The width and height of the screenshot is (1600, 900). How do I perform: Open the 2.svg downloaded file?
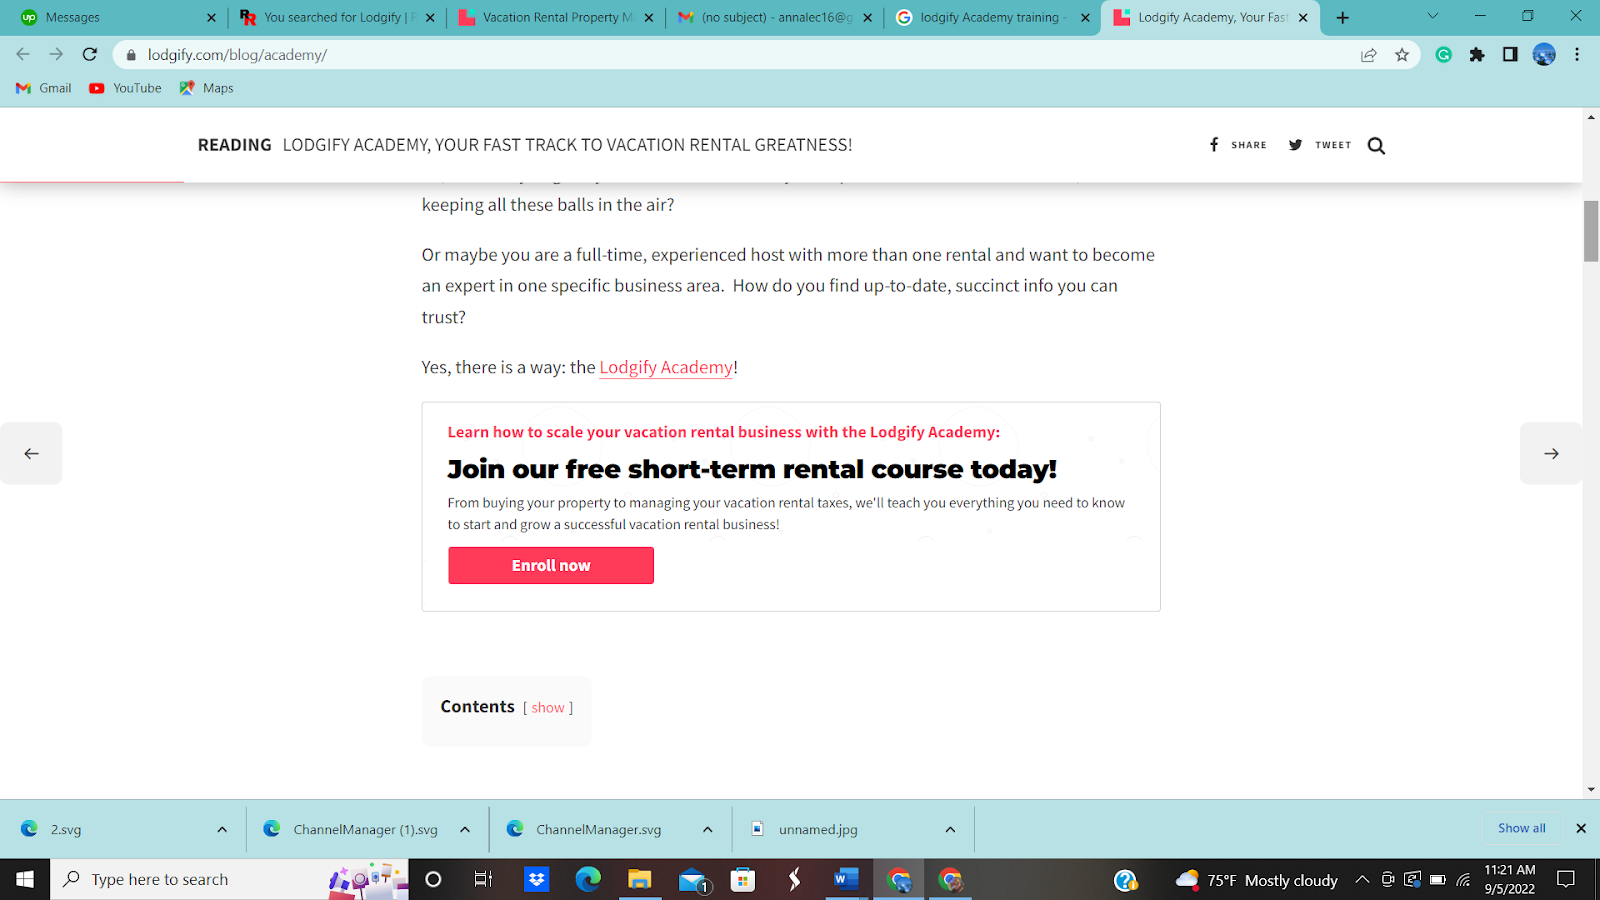[x=66, y=829]
